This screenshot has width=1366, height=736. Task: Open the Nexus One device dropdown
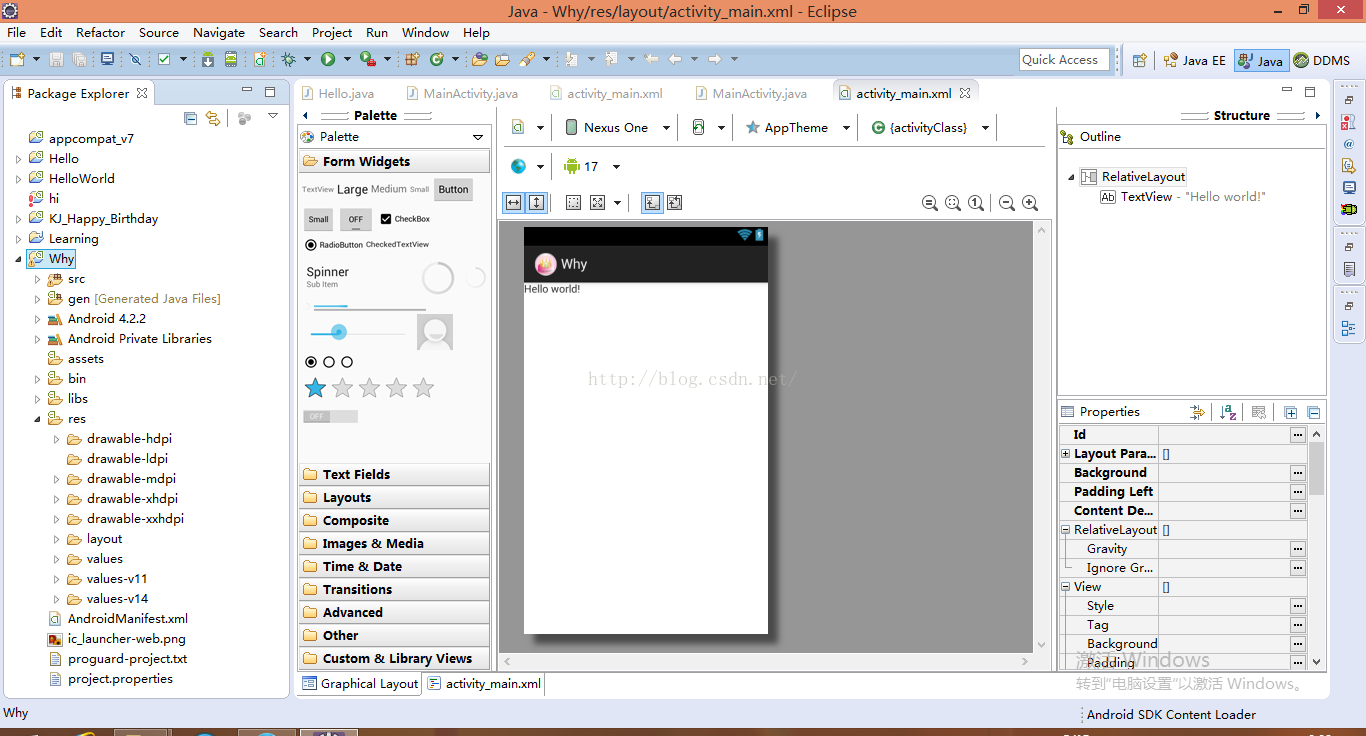[616, 128]
